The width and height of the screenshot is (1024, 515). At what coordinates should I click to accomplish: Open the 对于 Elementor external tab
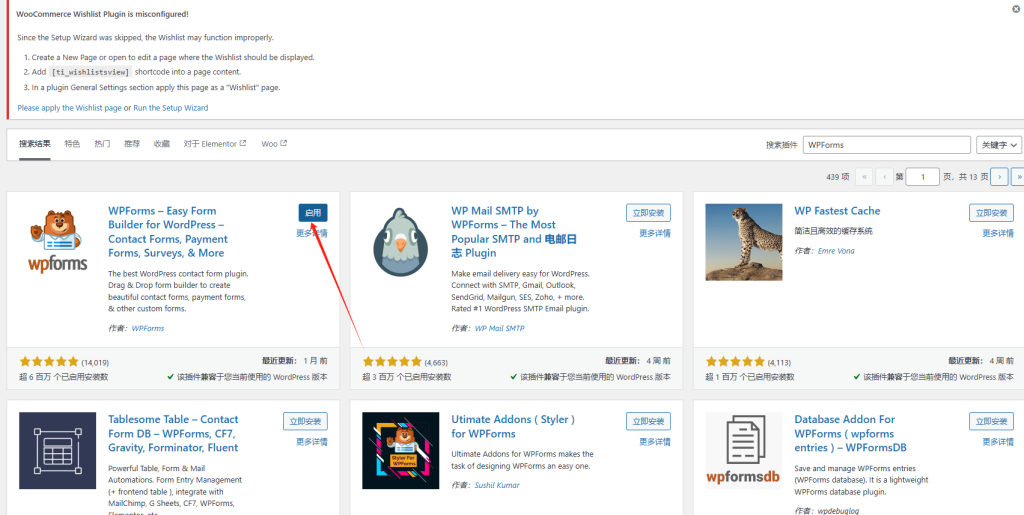[214, 144]
